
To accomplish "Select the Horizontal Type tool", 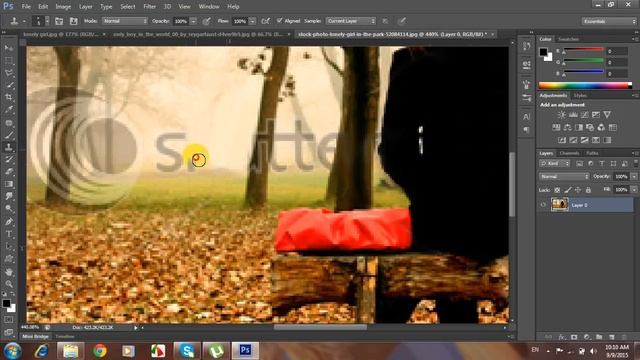I will [x=9, y=234].
